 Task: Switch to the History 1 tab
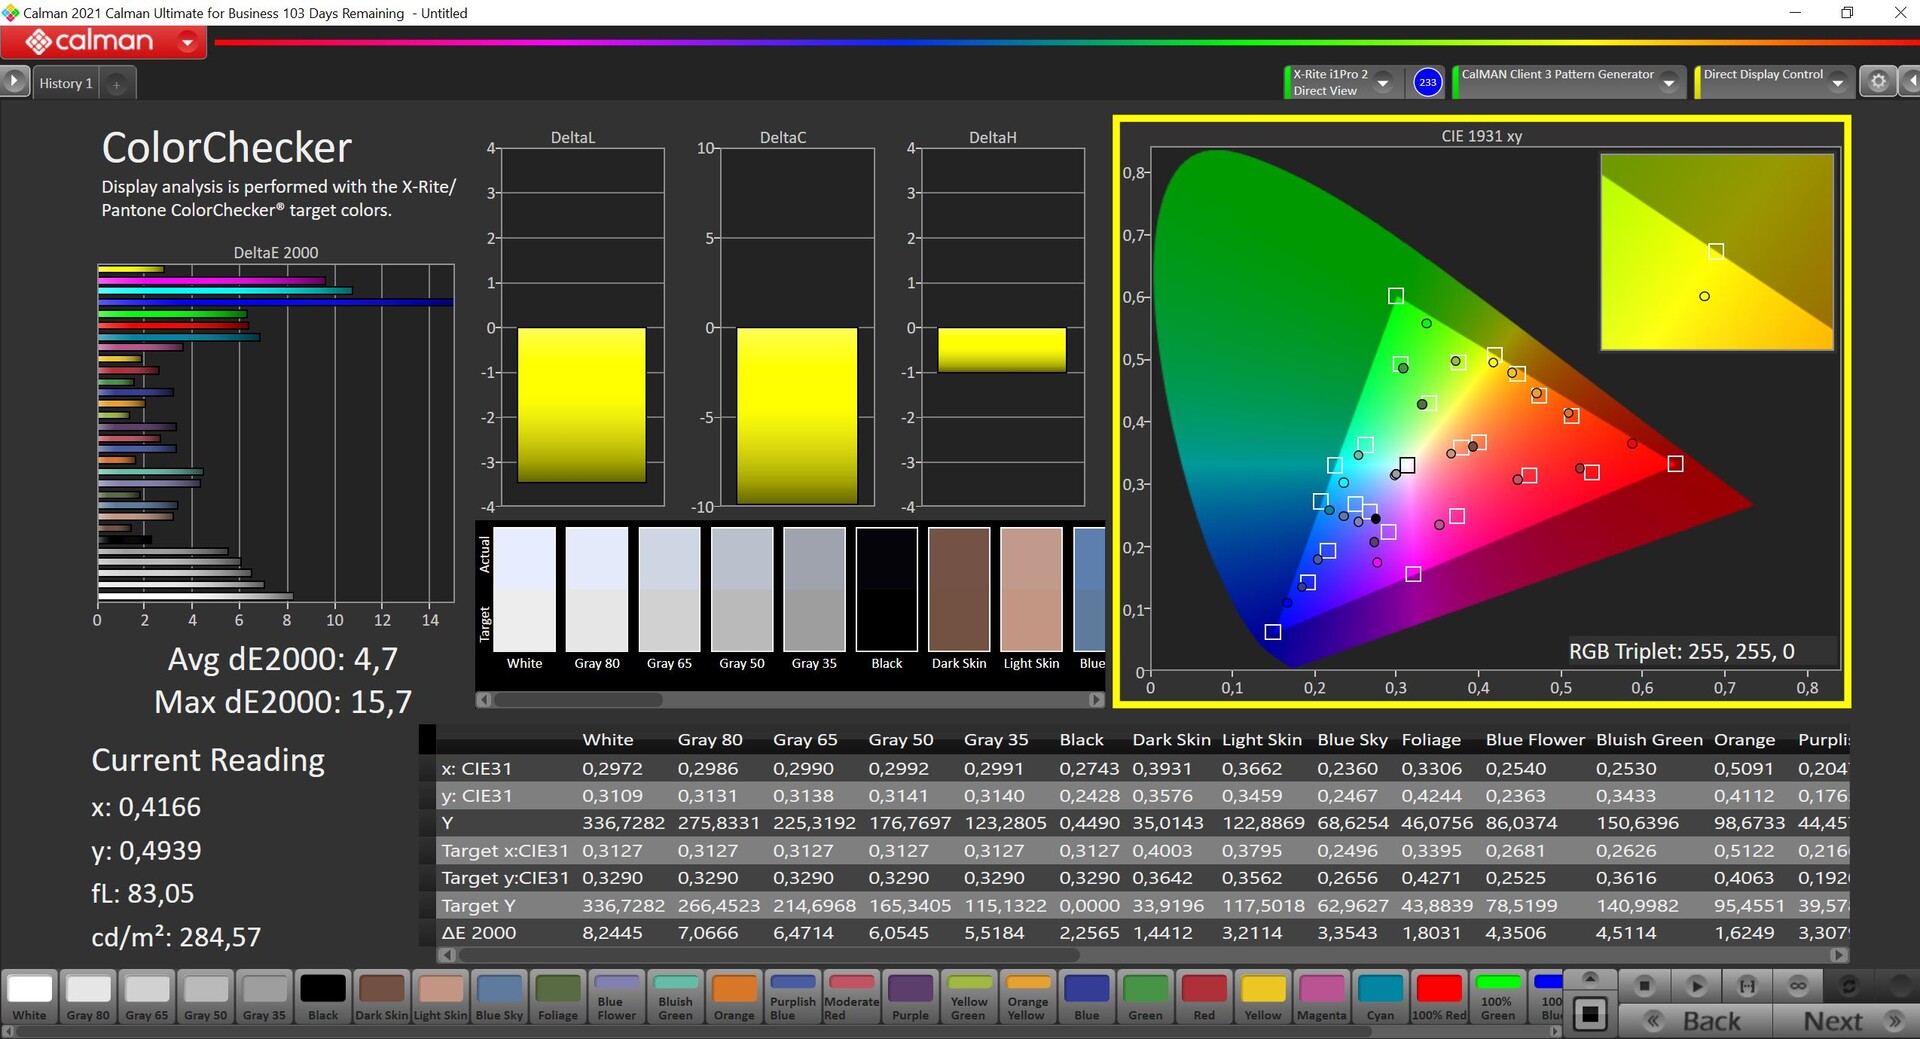tap(66, 84)
